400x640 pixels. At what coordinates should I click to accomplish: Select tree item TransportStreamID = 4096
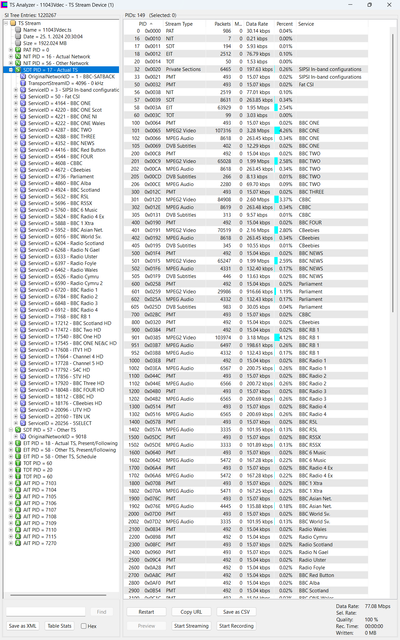click(x=65, y=83)
